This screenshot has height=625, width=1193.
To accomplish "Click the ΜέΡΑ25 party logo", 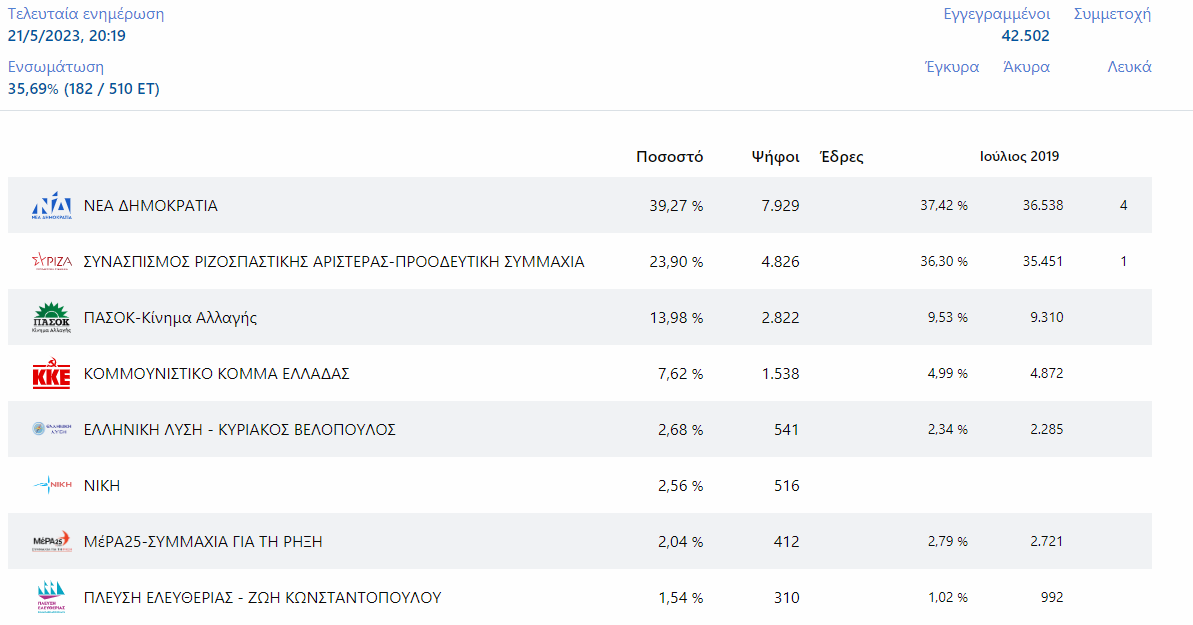I will pyautogui.click(x=52, y=542).
